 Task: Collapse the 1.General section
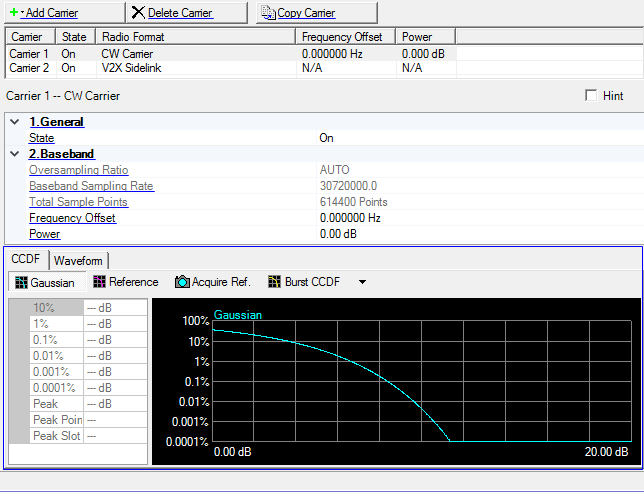point(14,122)
